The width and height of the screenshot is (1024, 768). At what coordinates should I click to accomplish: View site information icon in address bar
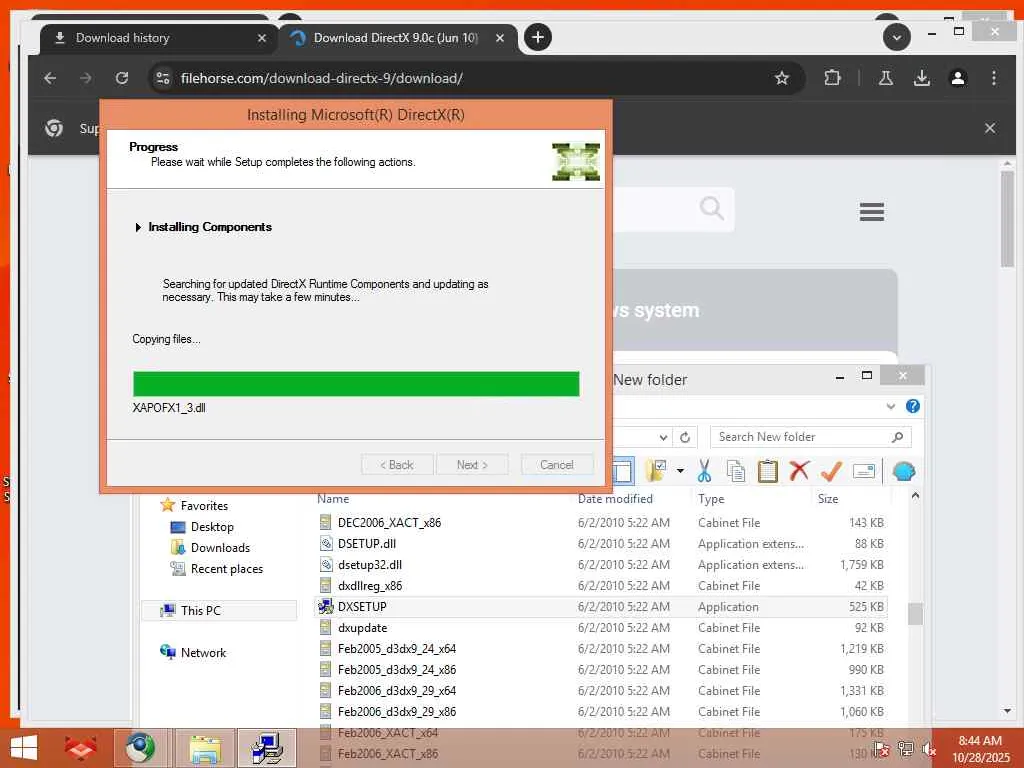click(x=163, y=78)
